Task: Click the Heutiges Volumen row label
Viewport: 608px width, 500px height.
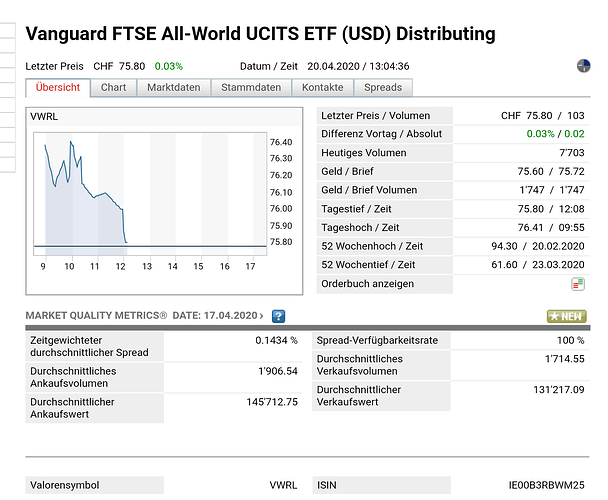Action: 364,153
